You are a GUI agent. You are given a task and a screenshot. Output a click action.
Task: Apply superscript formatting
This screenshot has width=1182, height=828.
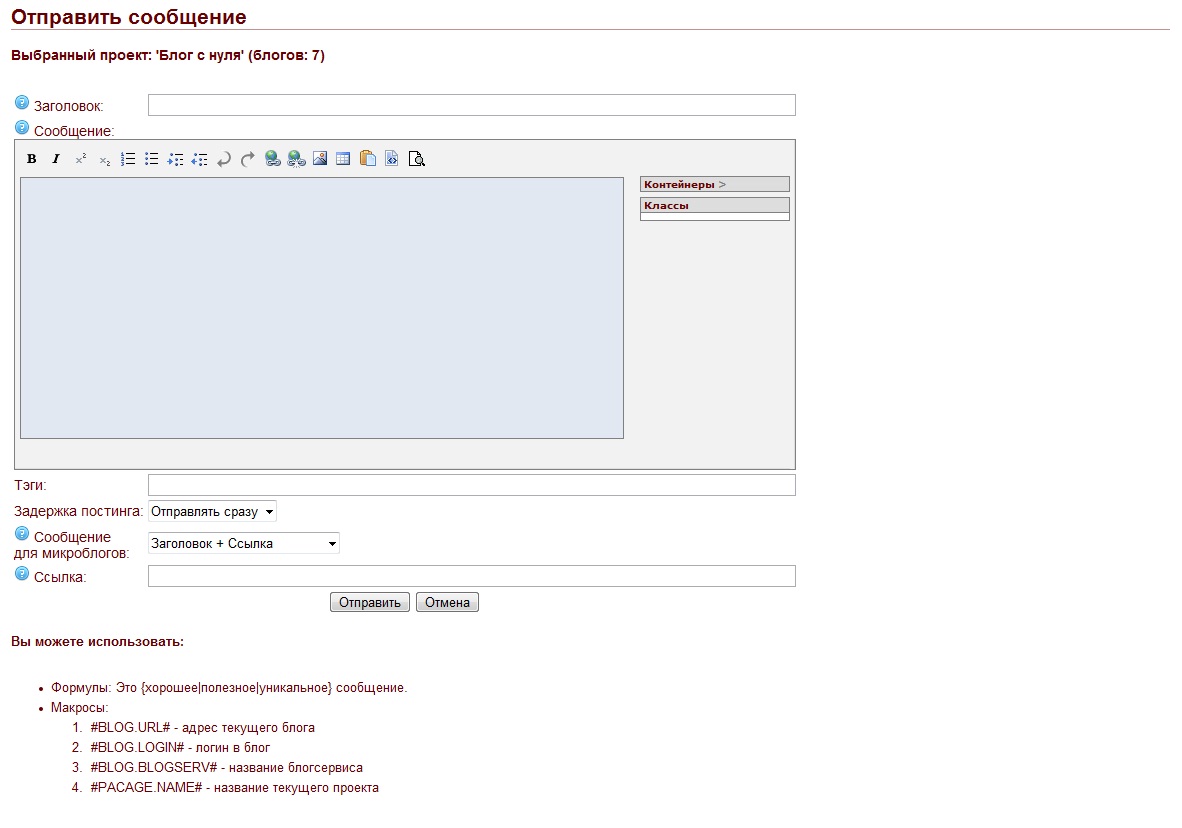tap(81, 159)
